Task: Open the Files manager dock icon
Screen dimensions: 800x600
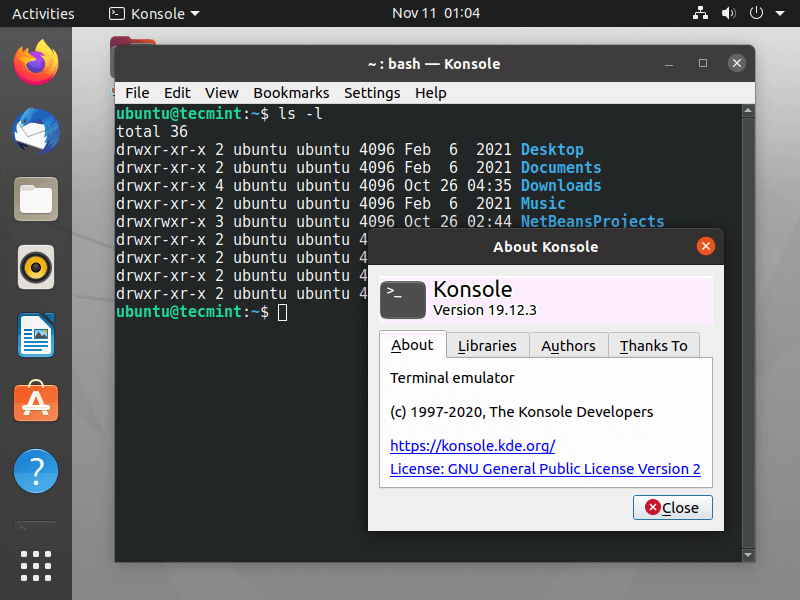Action: tap(36, 199)
